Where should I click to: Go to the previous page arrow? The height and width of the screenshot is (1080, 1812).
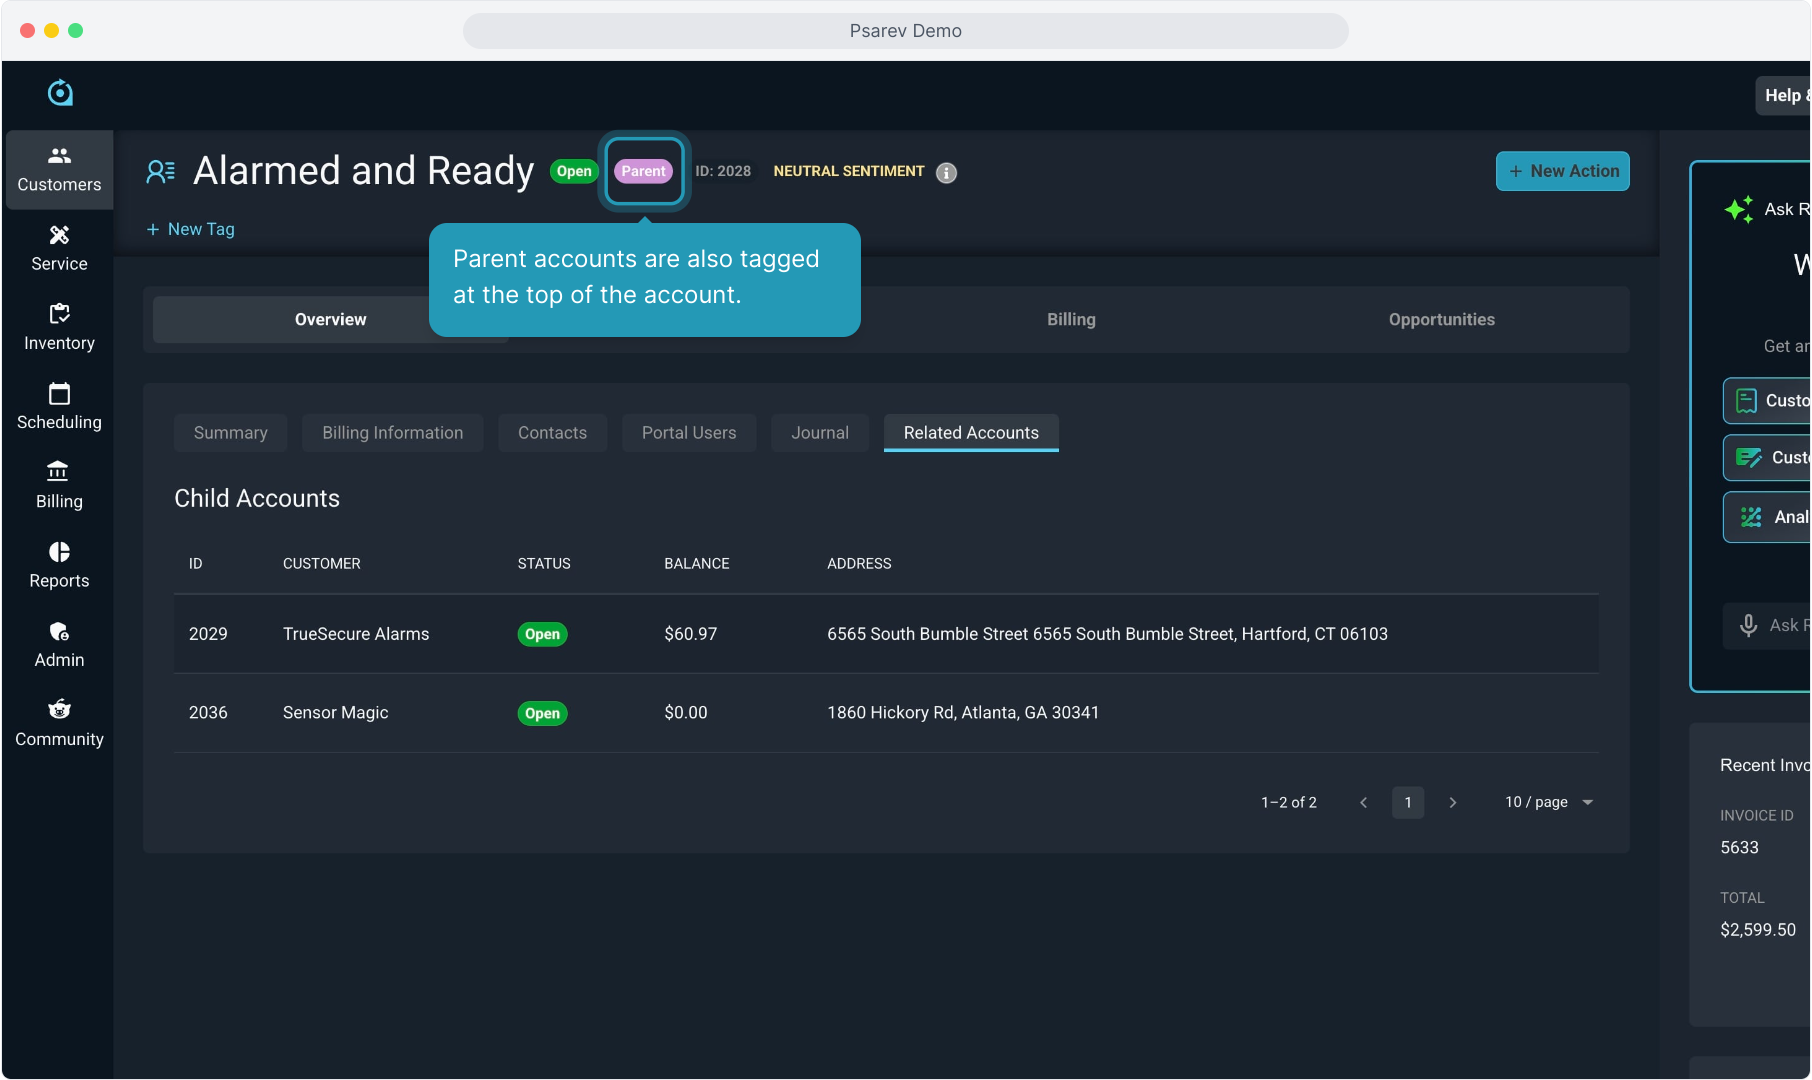(1363, 802)
